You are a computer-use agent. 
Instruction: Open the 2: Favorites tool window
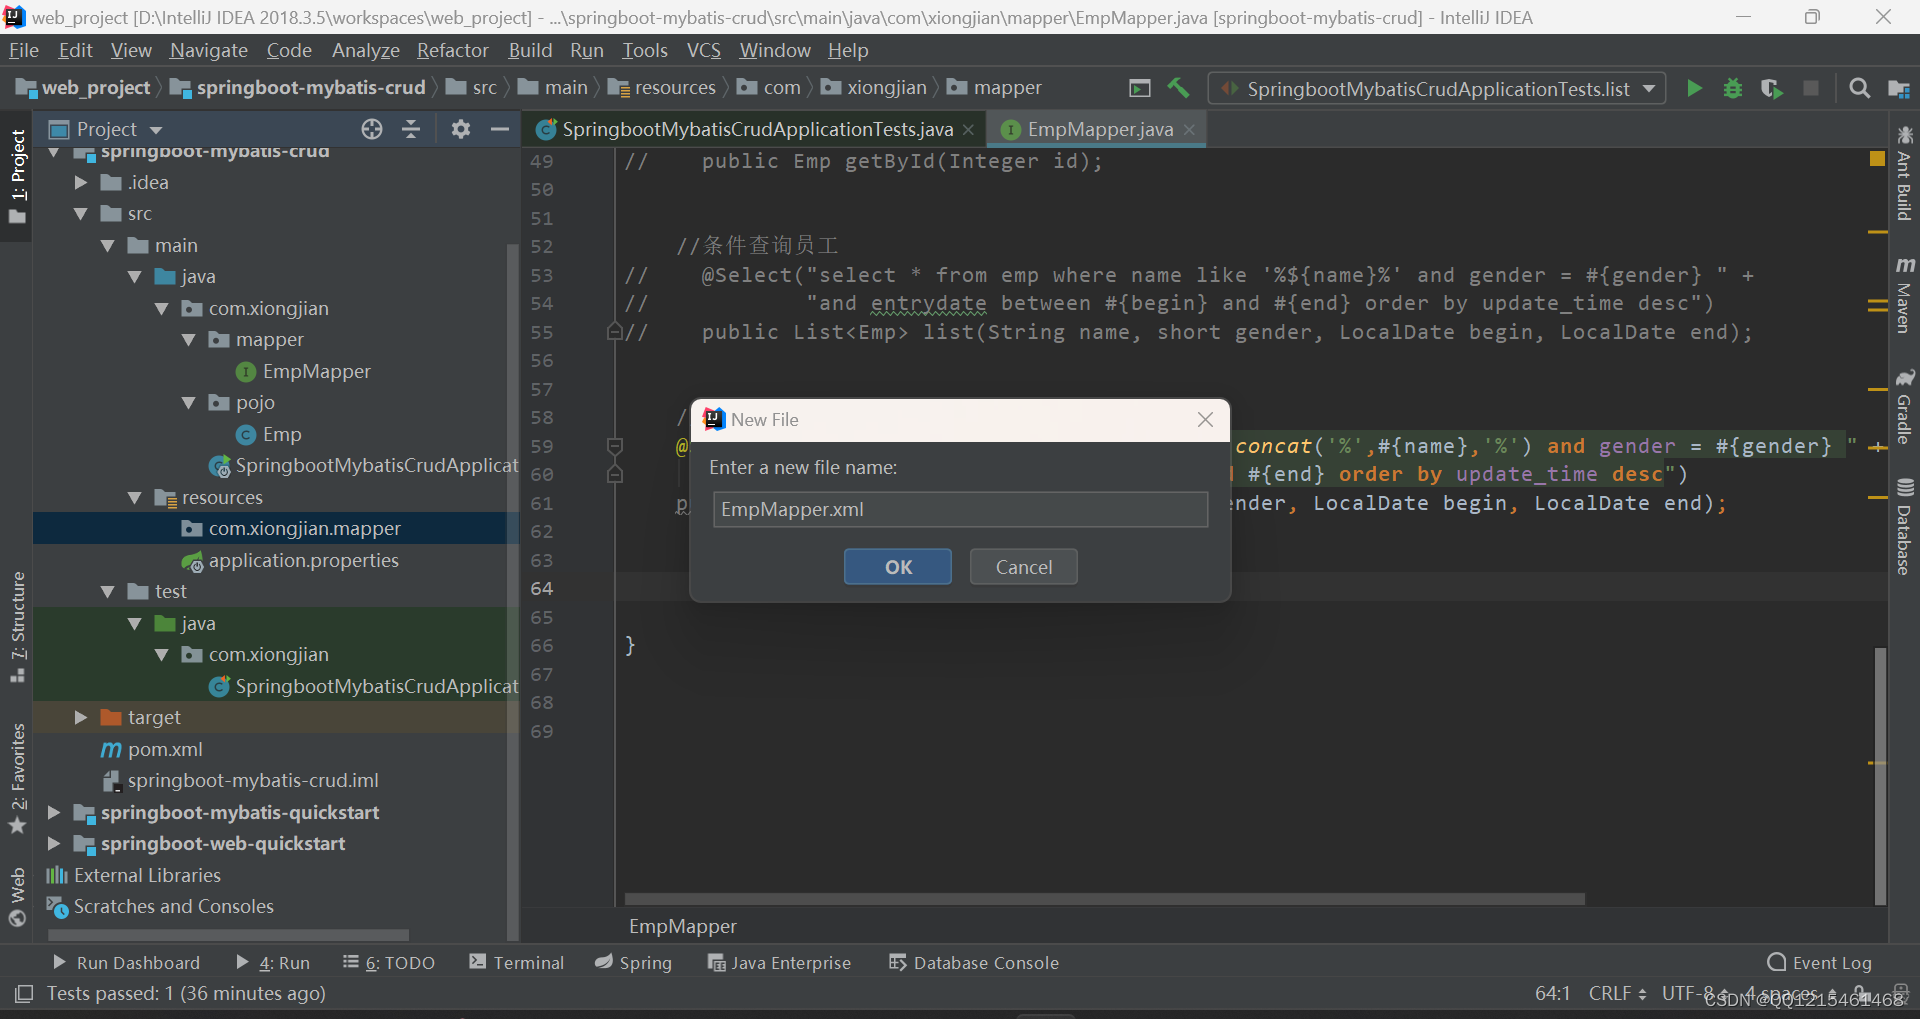pos(17,778)
